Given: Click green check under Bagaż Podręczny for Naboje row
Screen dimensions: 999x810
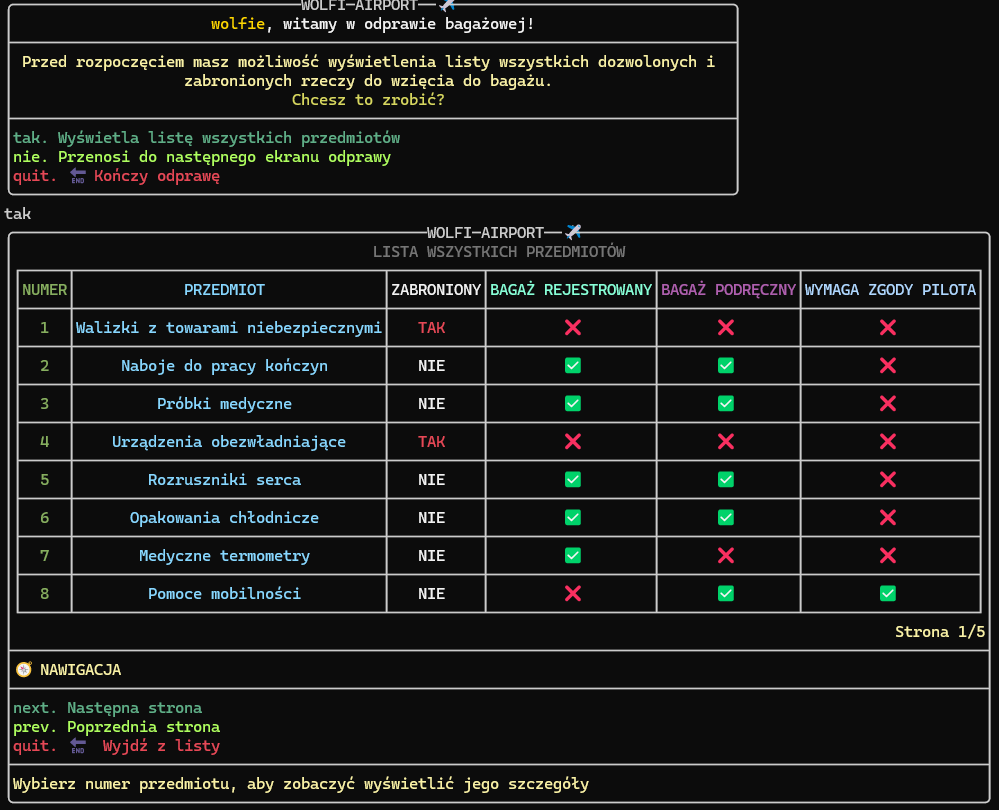Looking at the screenshot, I should 726,365.
